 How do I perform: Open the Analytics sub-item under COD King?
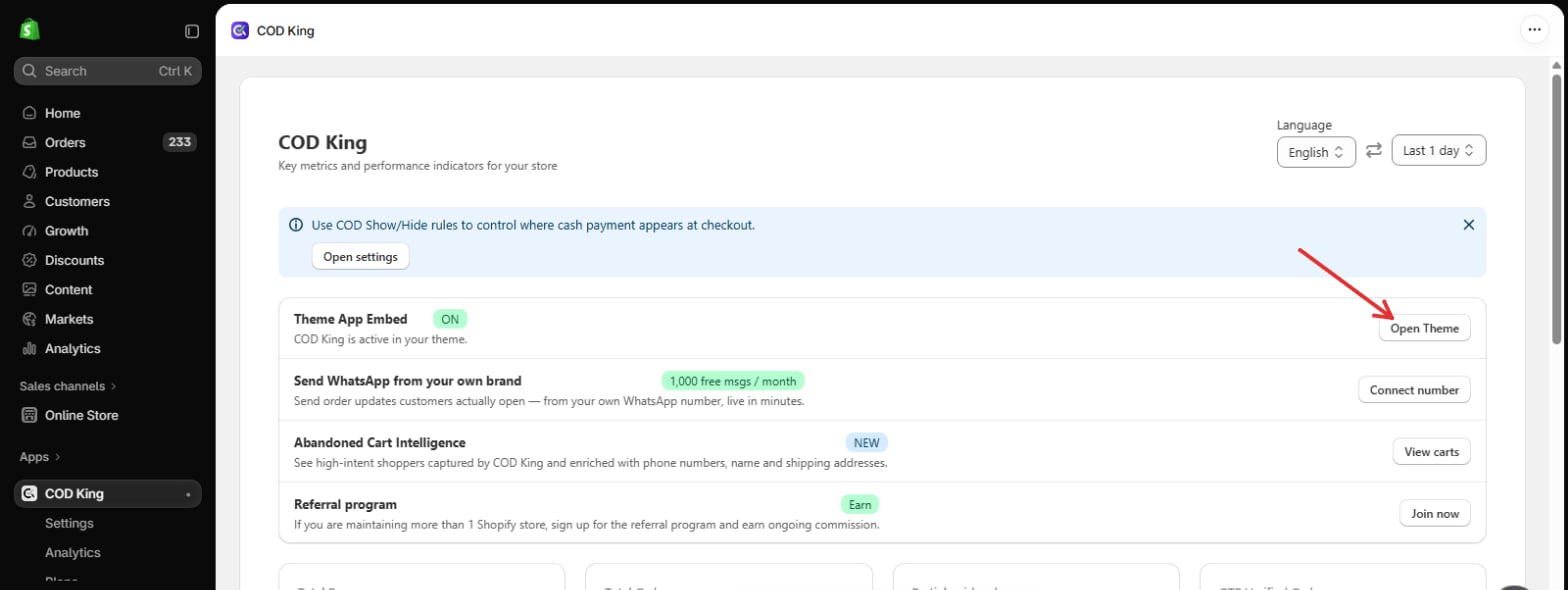point(73,552)
